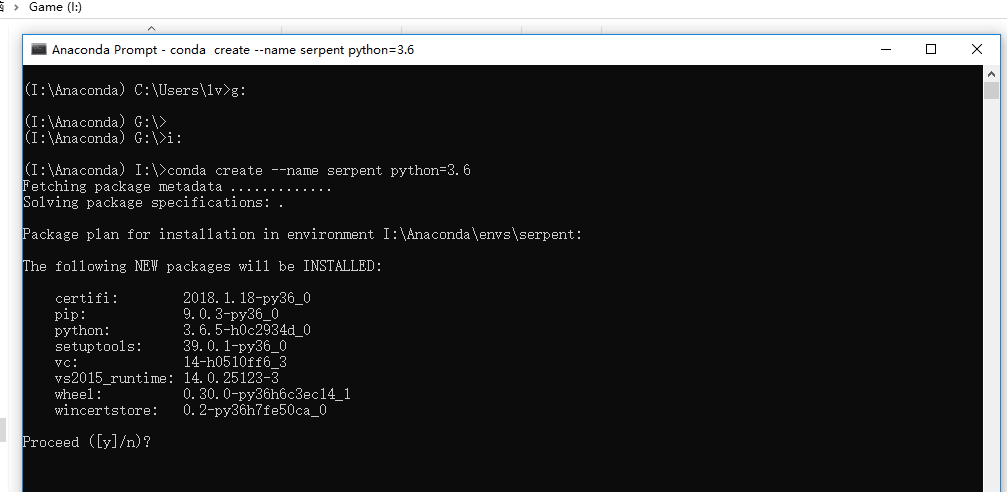Click the Anaconda Prompt title bar icon
Screen dimensions: 1007x492
39,49
